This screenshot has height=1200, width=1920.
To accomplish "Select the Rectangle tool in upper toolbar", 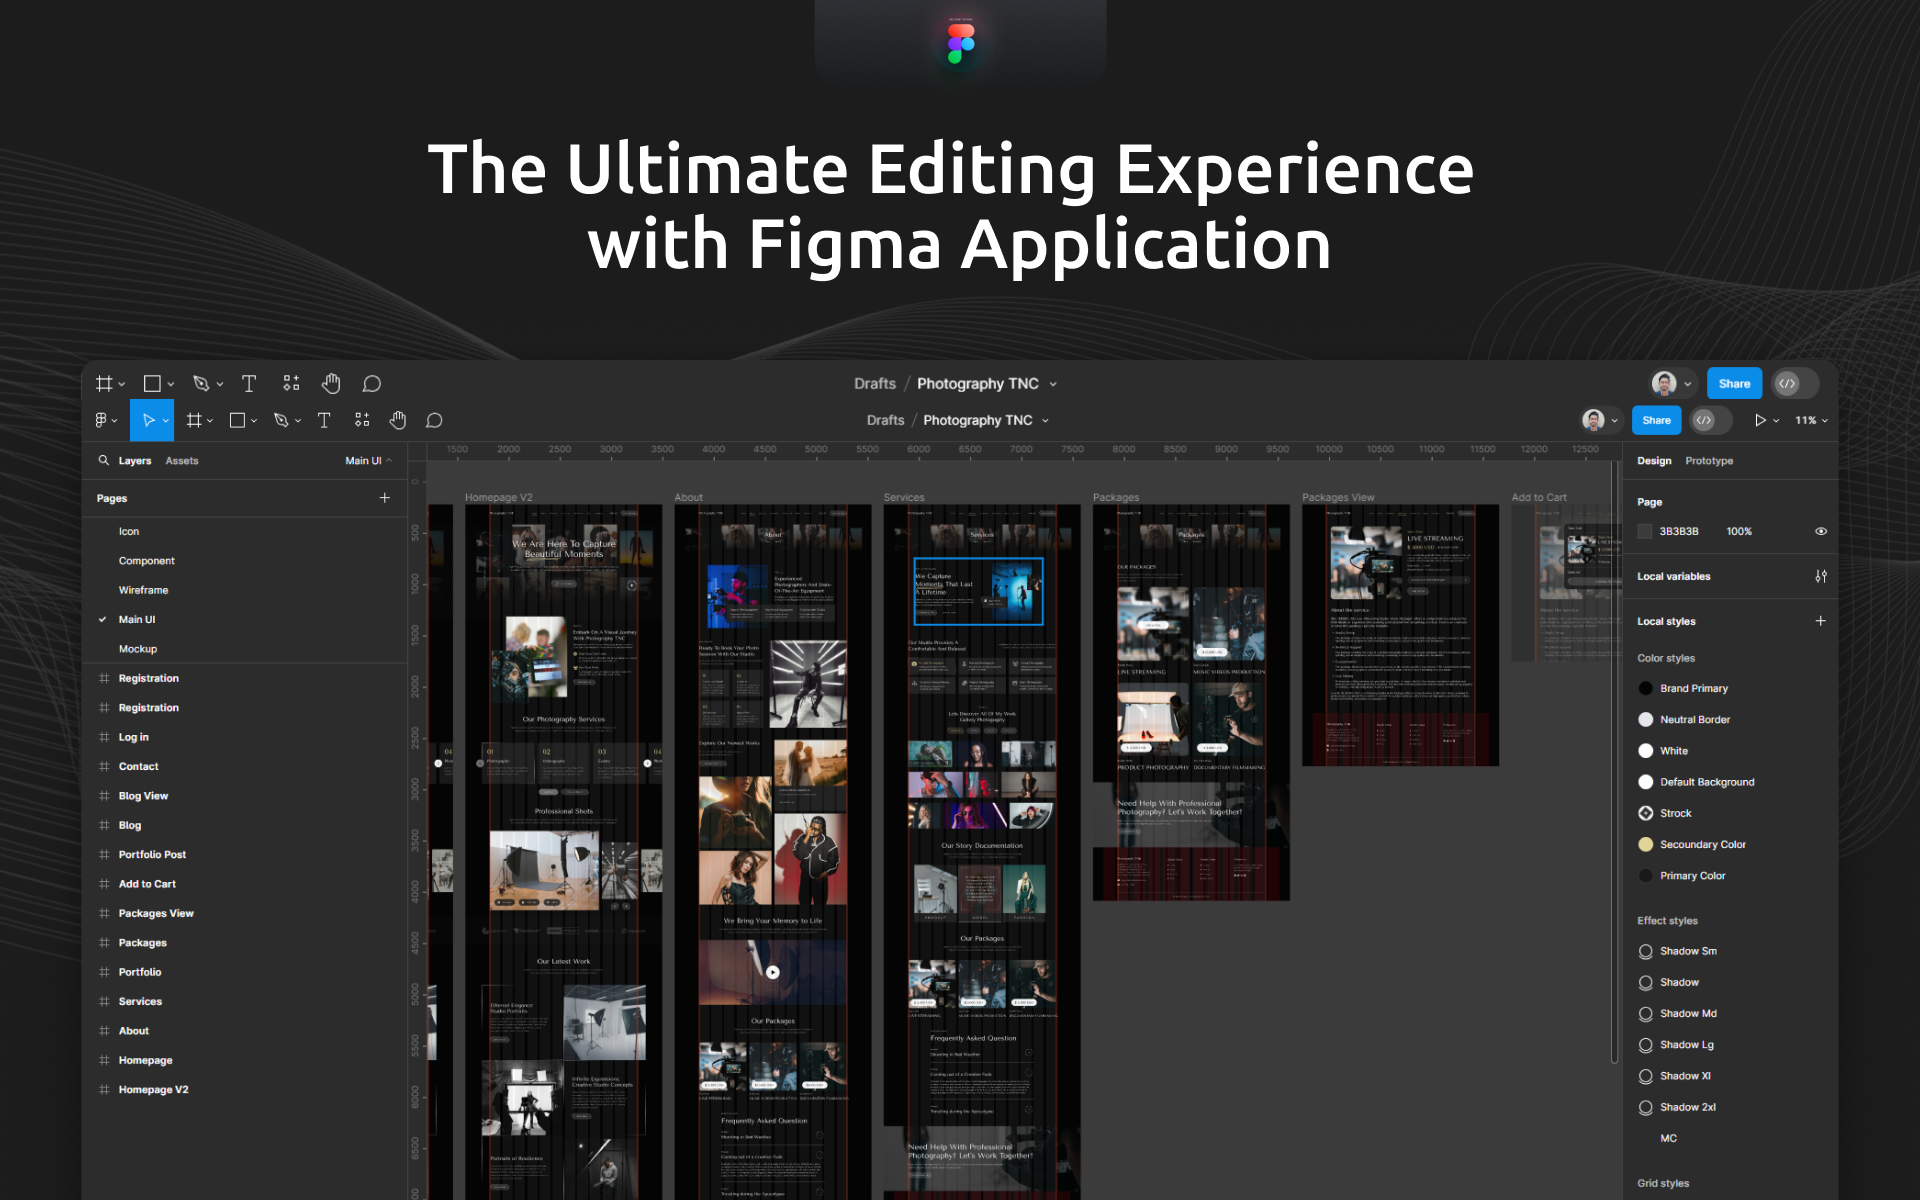I will coord(152,383).
